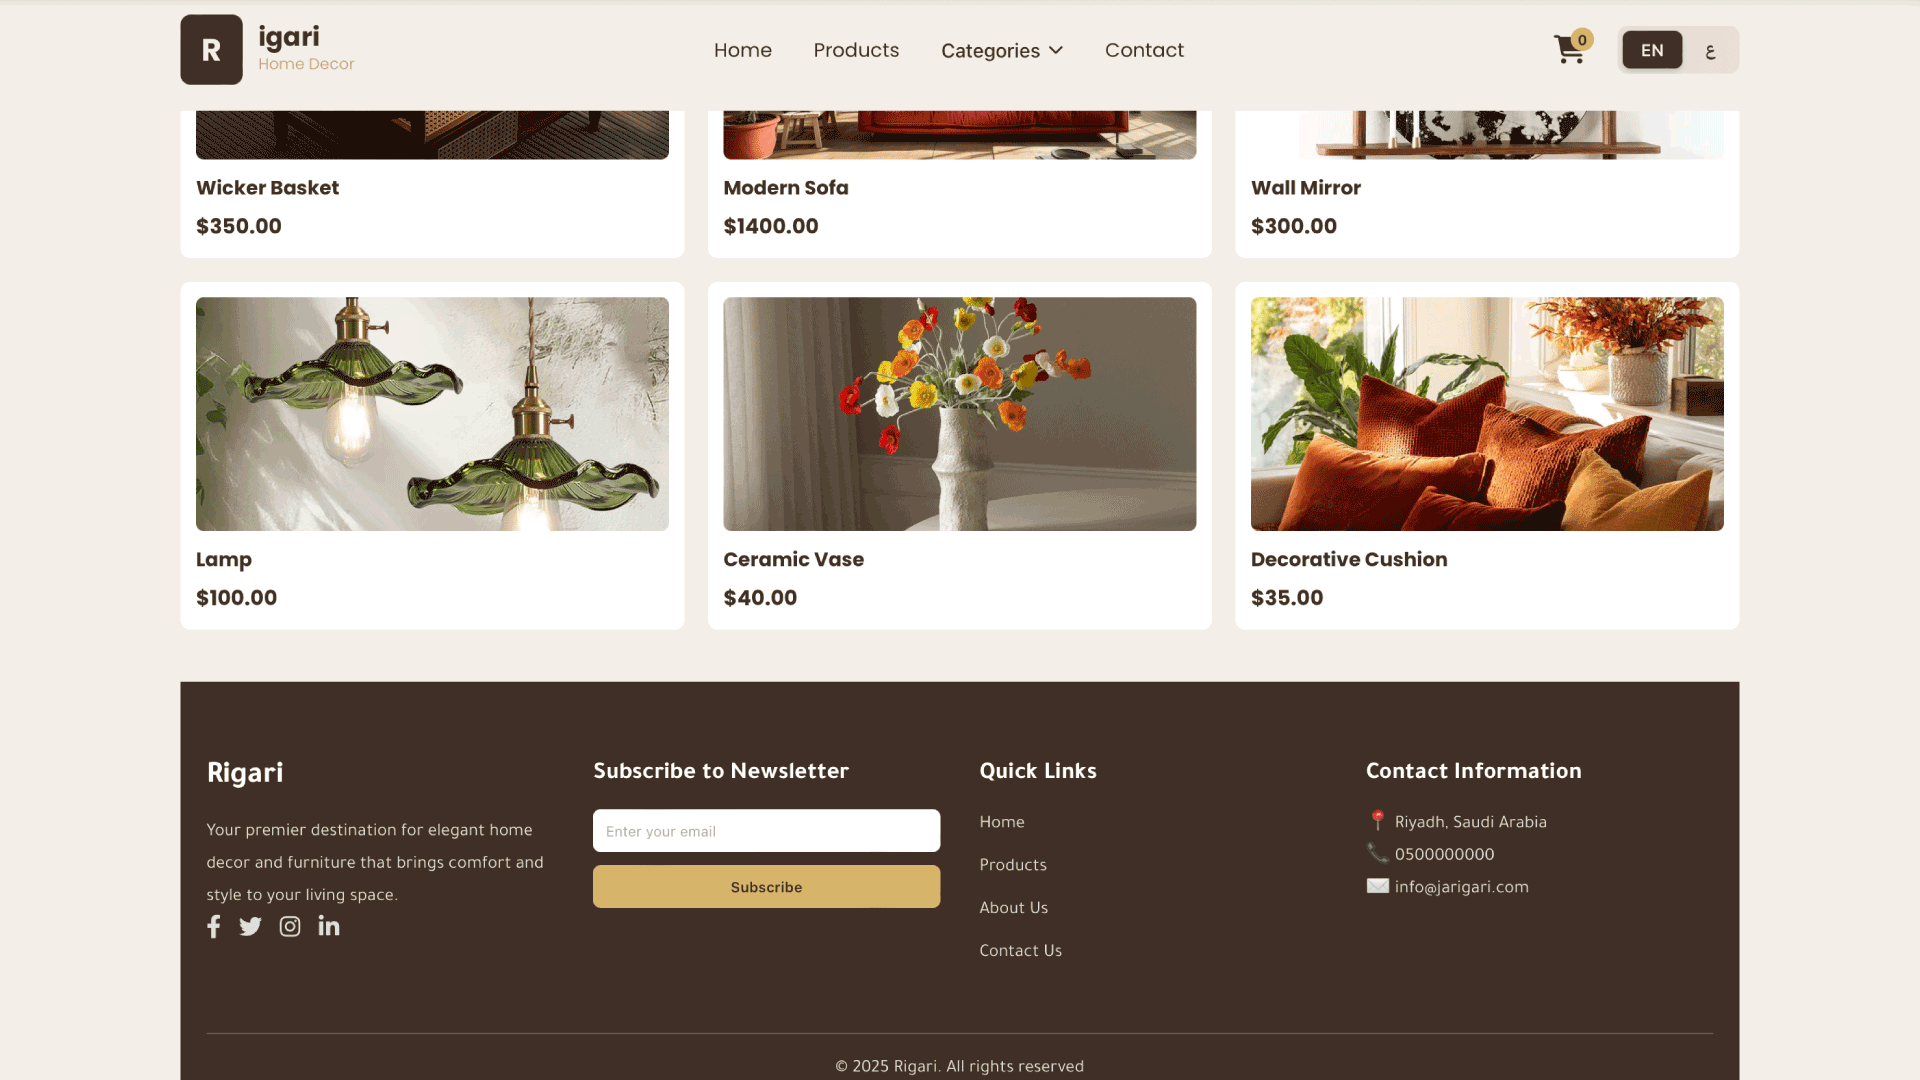Click the envelope icon next to email address
Image resolution: width=1920 pixels, height=1080 pixels.
click(x=1377, y=886)
